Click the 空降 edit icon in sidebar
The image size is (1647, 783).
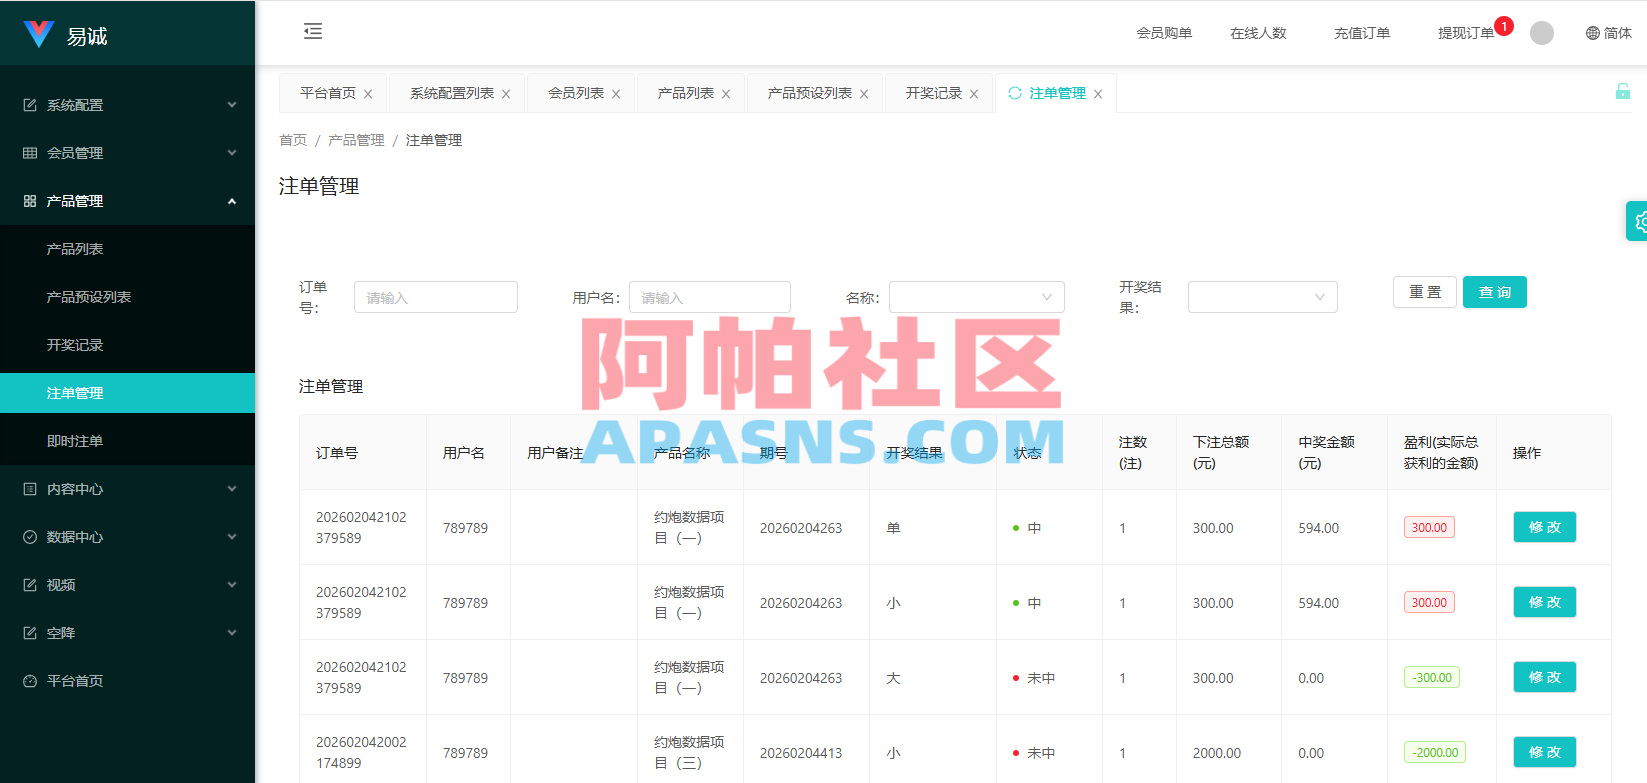click(x=30, y=633)
